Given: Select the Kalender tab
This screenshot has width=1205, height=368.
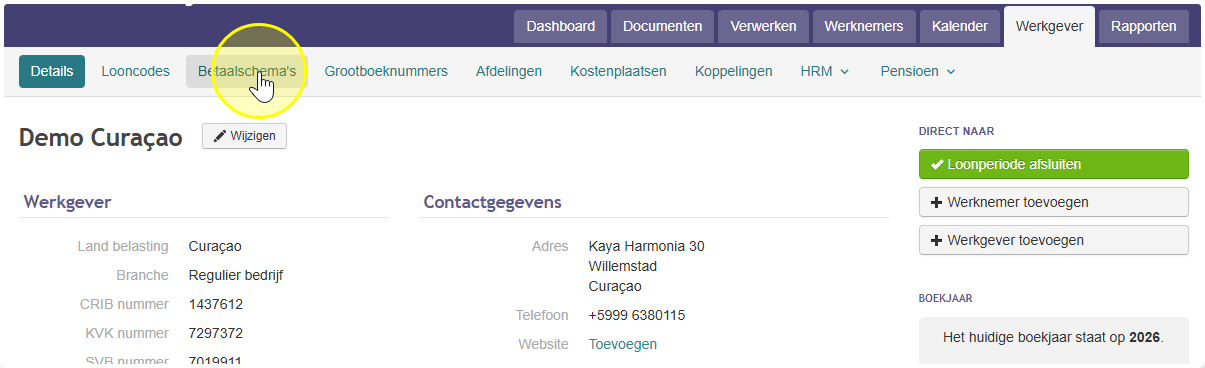Looking at the screenshot, I should pyautogui.click(x=959, y=26).
